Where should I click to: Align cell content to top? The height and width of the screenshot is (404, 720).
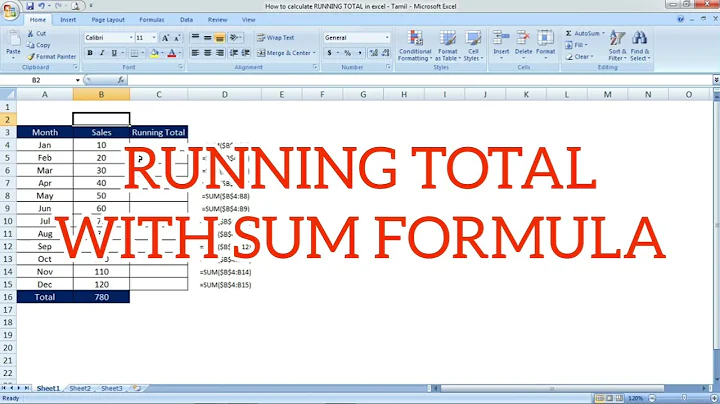point(195,38)
